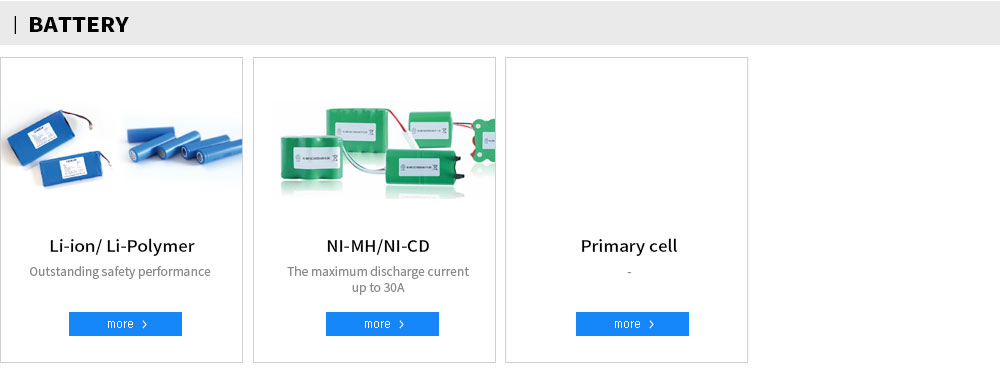1000x378 pixels.
Task: Click the maximum discharge current up to 30A text
Action: [378, 279]
